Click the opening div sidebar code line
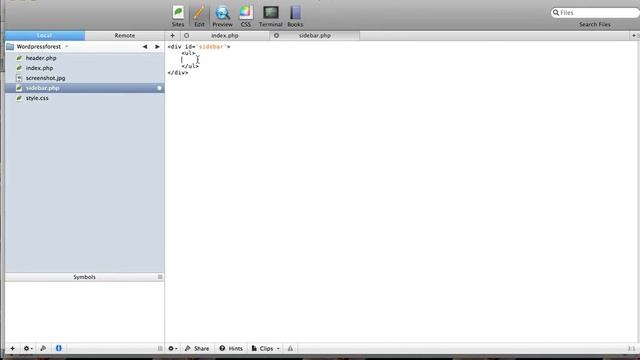 pyautogui.click(x=199, y=47)
